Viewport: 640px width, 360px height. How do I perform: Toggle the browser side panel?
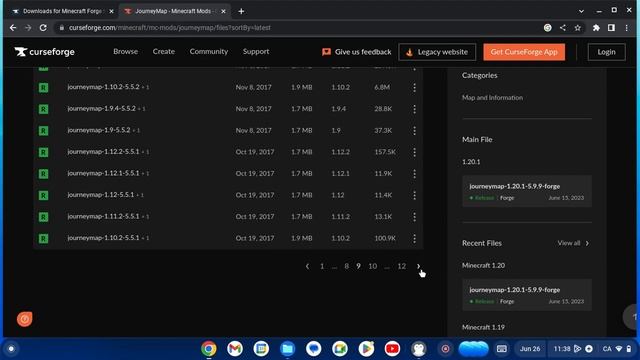611,28
